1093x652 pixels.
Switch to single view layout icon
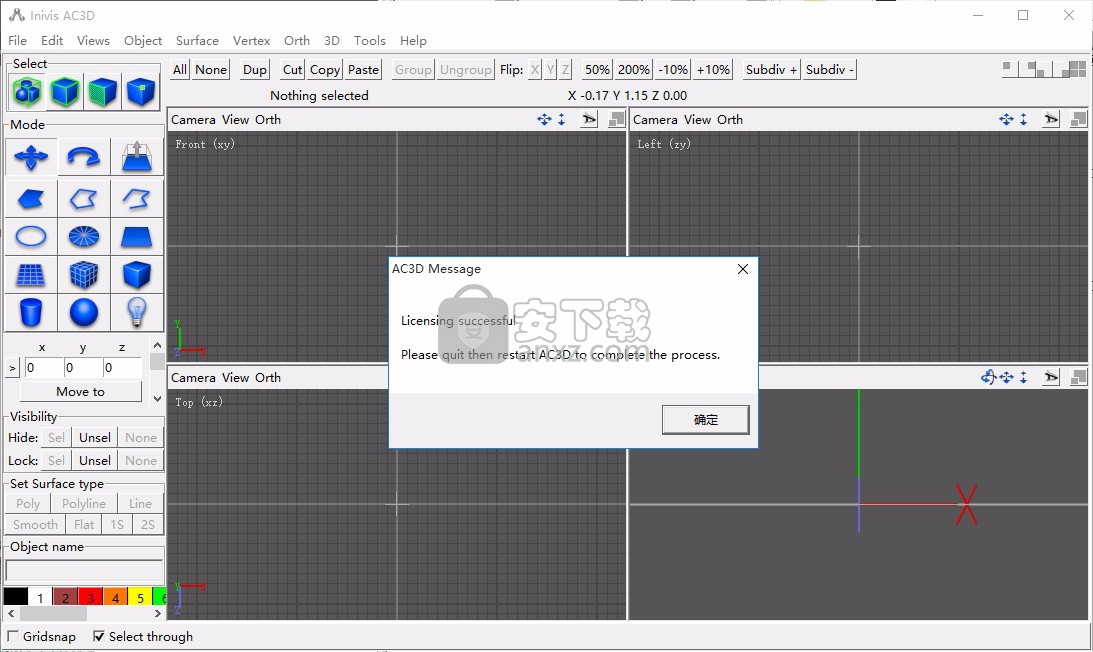(x=1009, y=68)
